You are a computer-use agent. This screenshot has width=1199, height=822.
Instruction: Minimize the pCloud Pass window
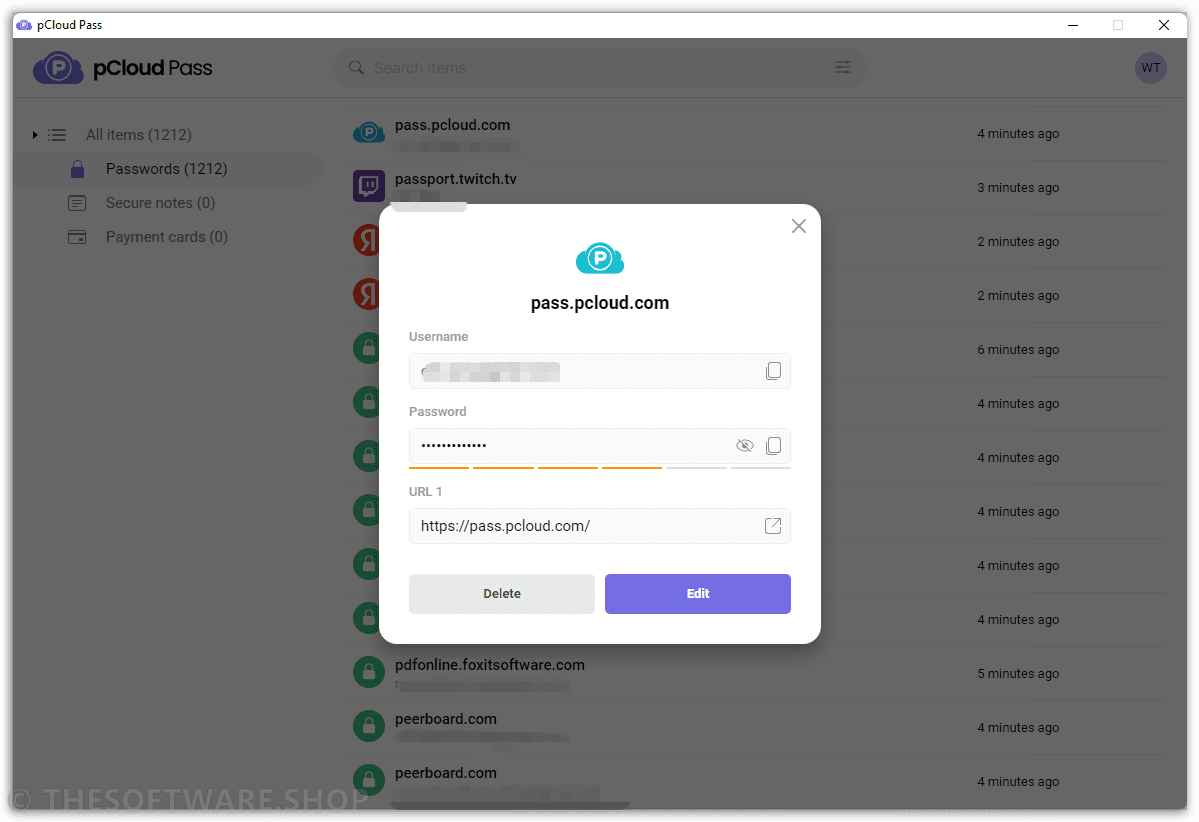1073,24
